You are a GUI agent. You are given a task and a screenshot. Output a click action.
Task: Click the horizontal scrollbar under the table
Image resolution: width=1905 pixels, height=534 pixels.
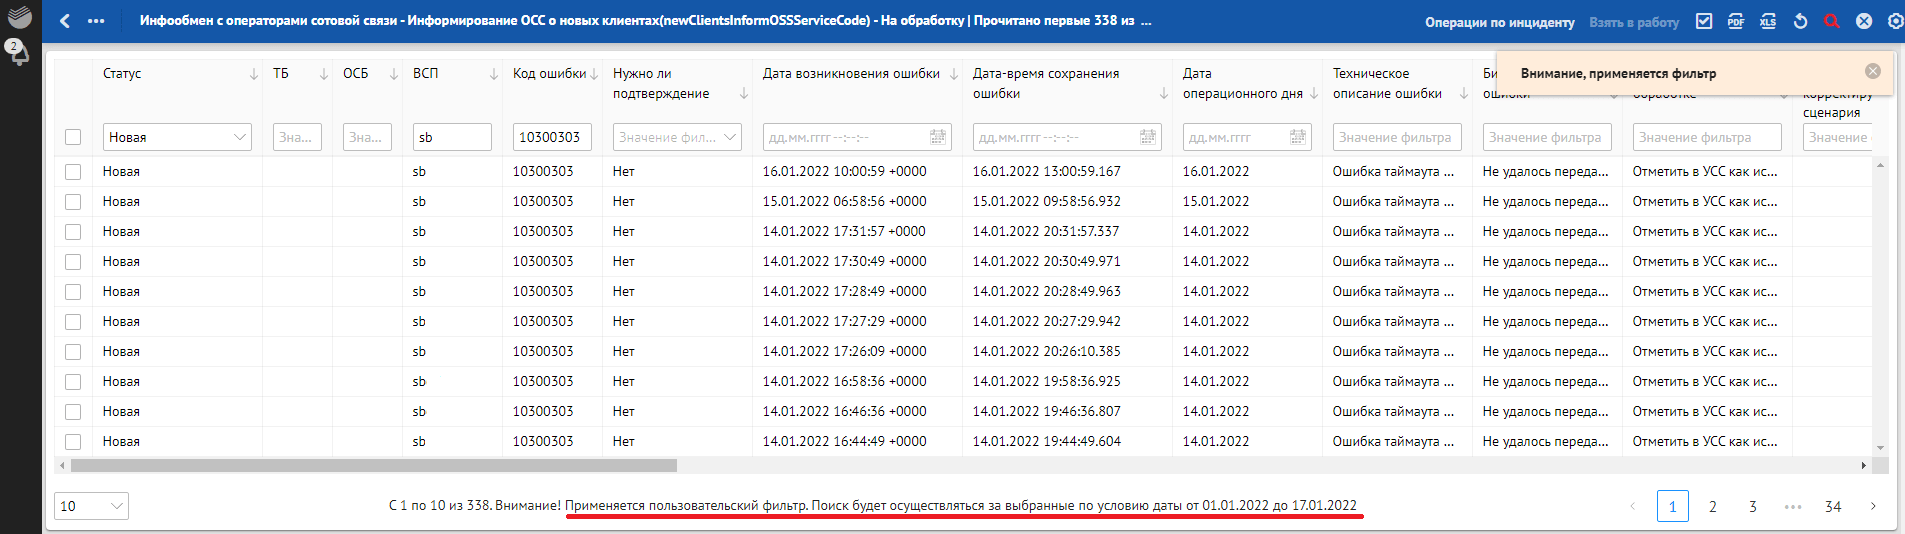(x=374, y=466)
